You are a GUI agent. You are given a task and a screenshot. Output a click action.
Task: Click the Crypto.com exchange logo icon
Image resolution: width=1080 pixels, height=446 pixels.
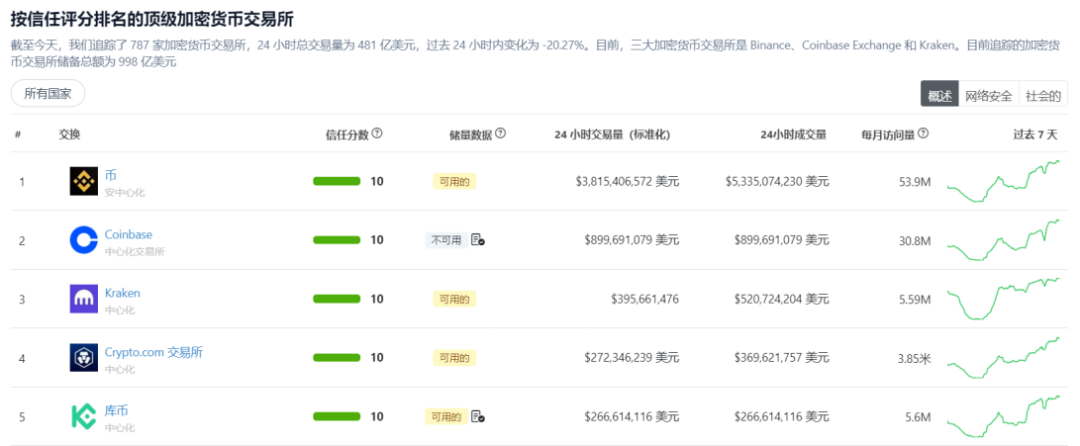click(x=84, y=358)
